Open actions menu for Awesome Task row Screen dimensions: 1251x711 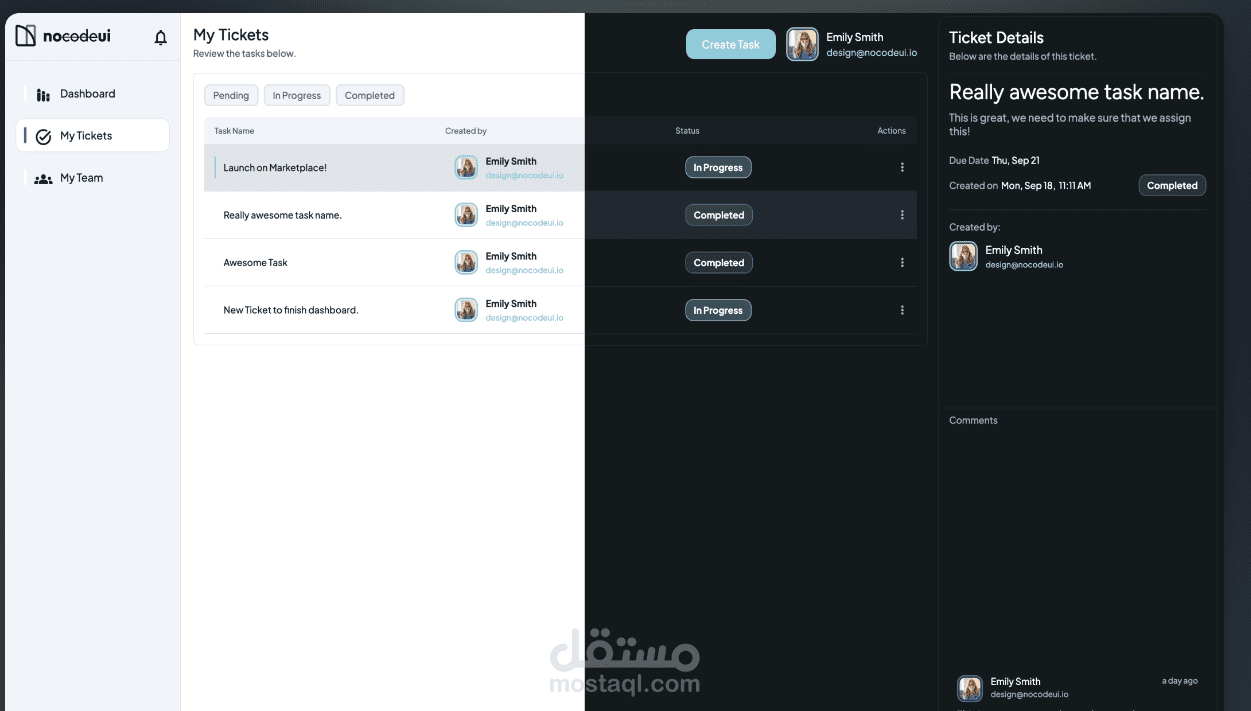pos(902,263)
